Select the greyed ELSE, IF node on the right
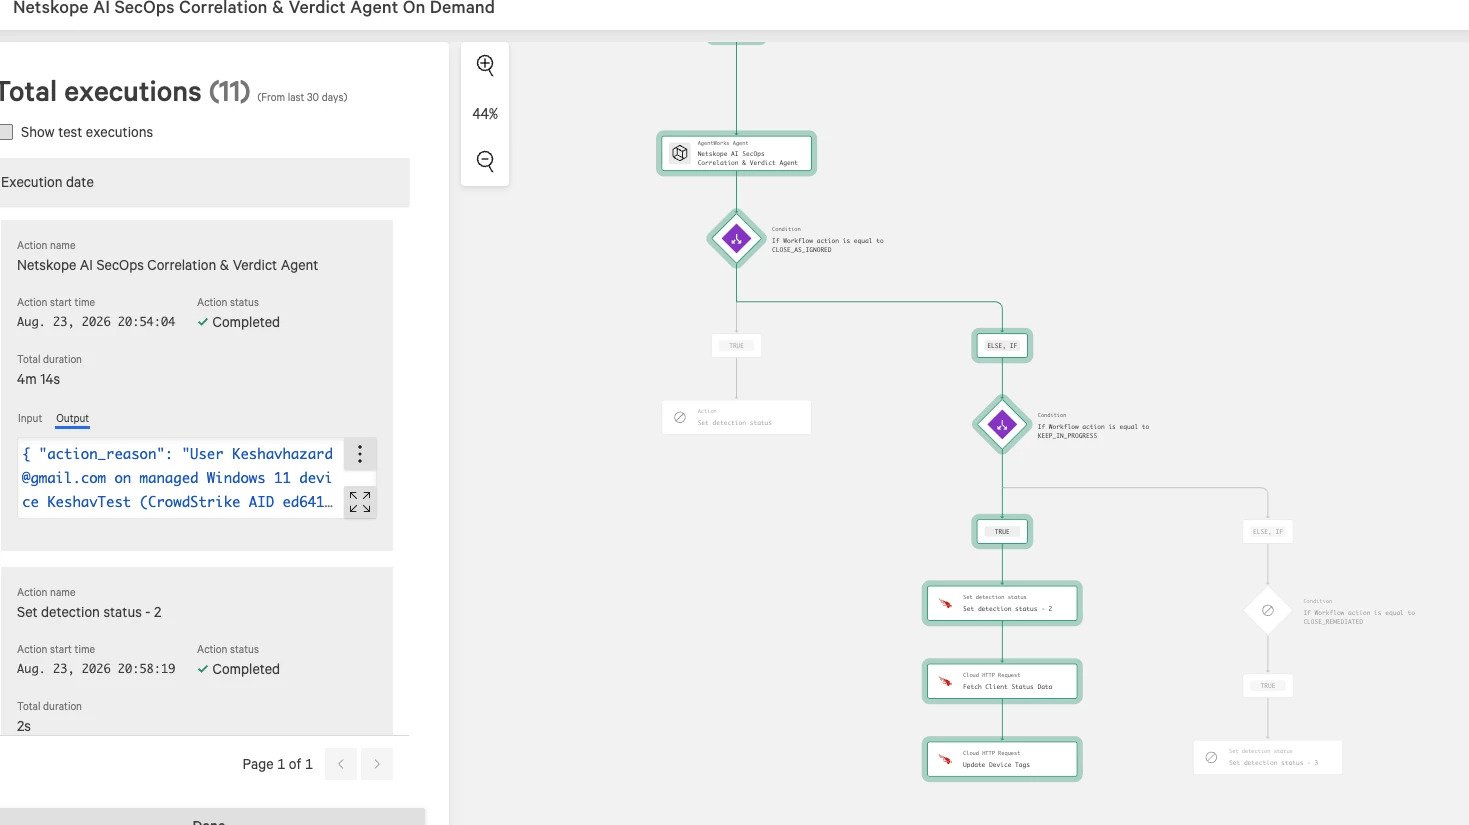Screen dimensions: 1469x825 pyautogui.click(x=1268, y=532)
